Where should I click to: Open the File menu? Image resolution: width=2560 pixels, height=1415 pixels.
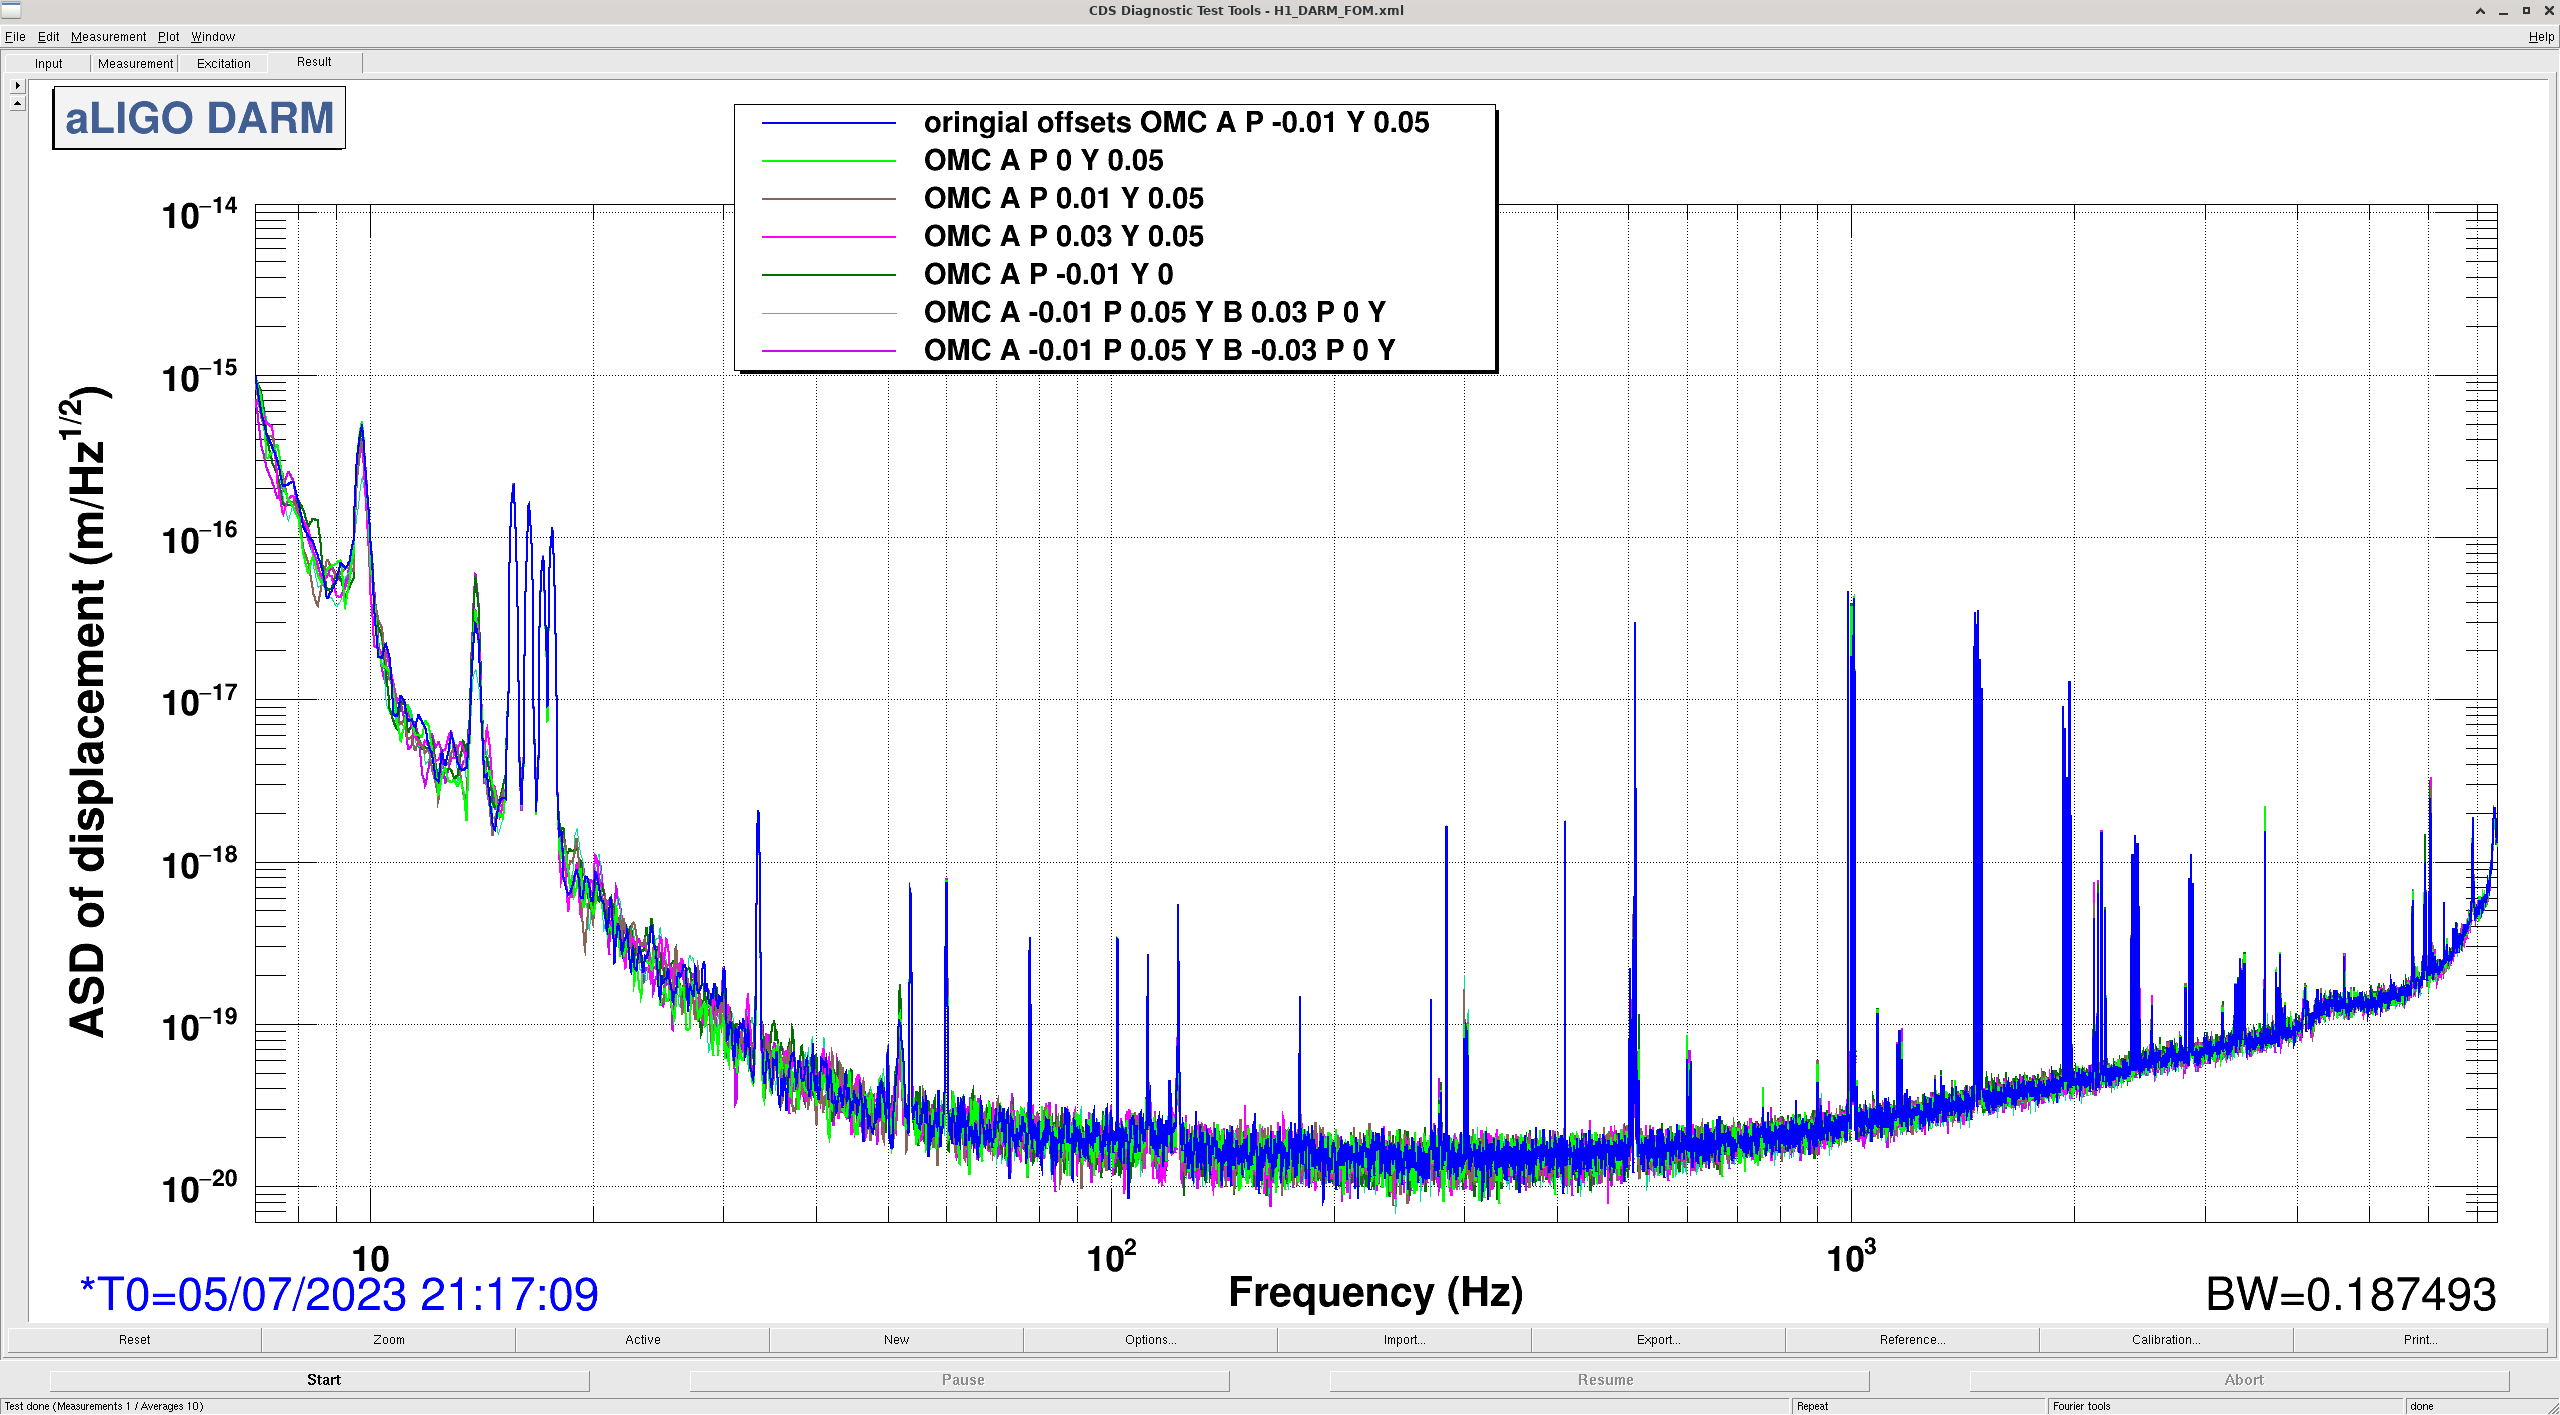tap(15, 37)
